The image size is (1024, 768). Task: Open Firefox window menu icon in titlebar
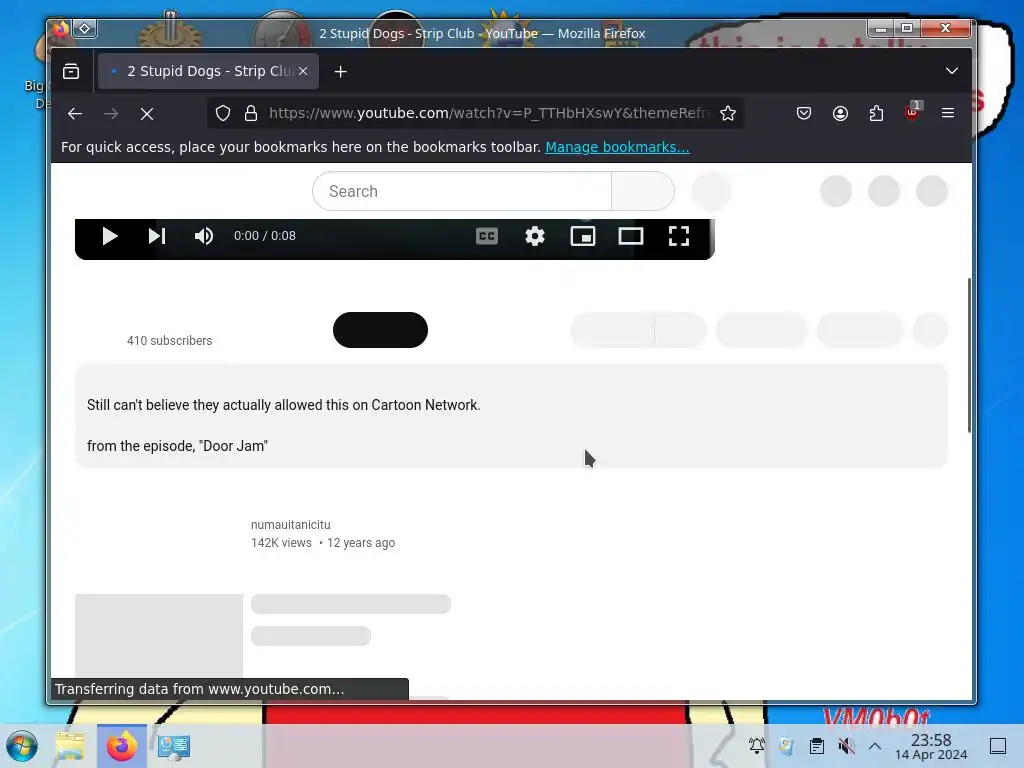61,29
